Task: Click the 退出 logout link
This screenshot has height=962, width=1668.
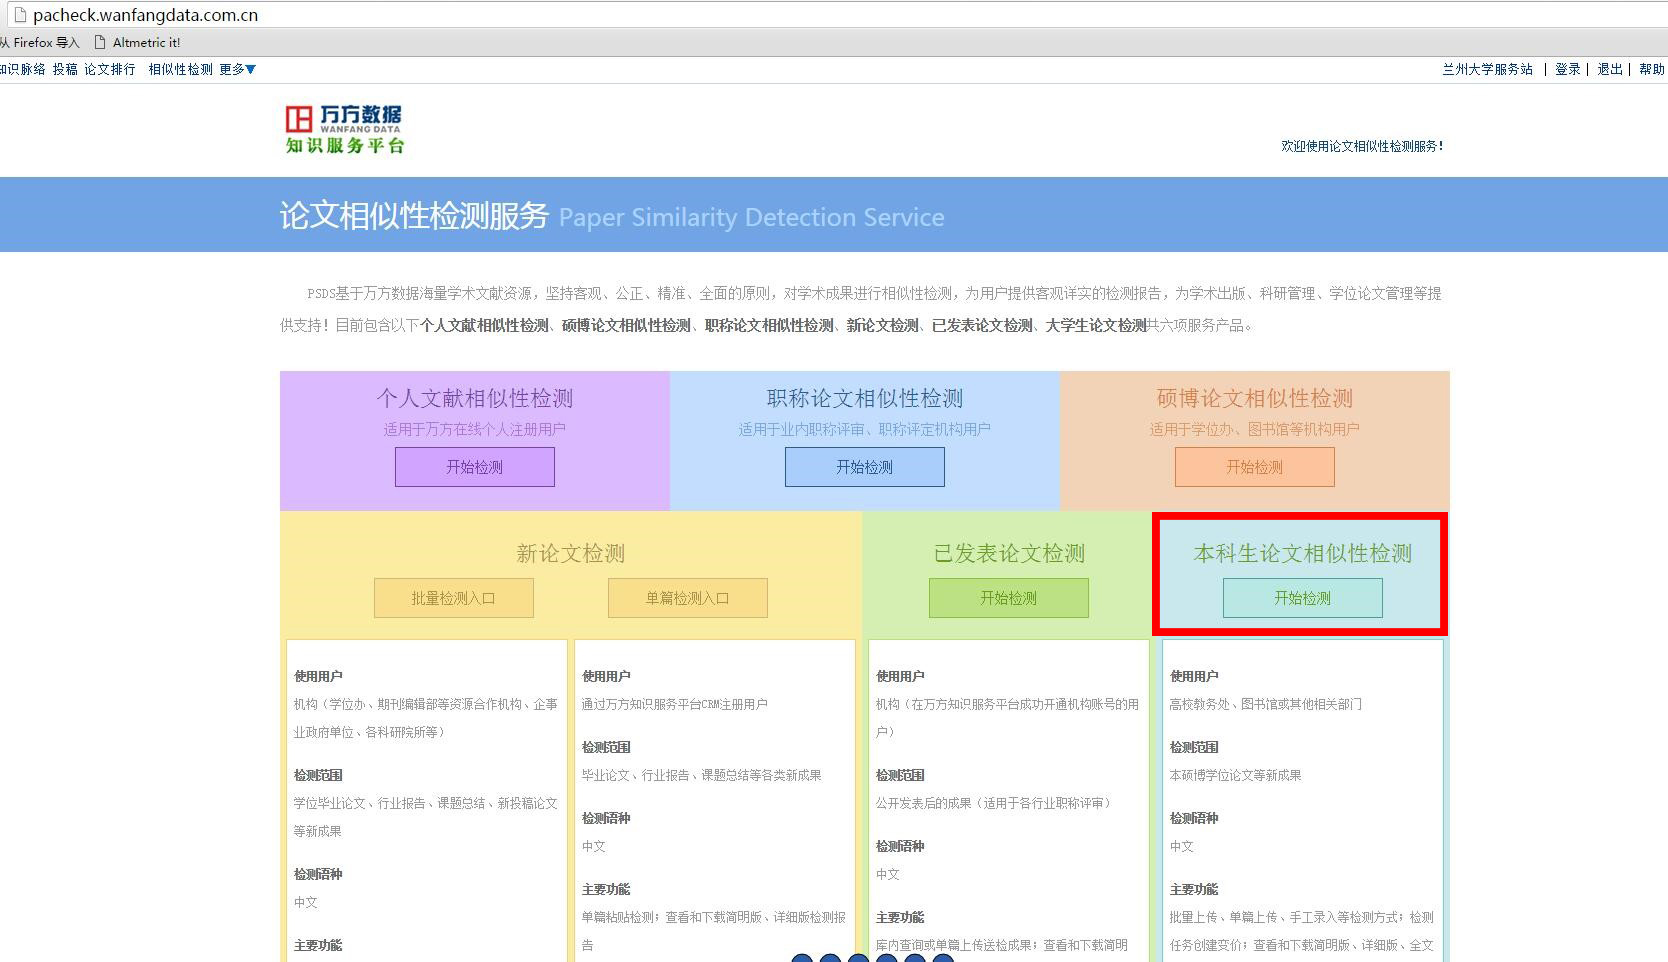Action: [x=1609, y=69]
